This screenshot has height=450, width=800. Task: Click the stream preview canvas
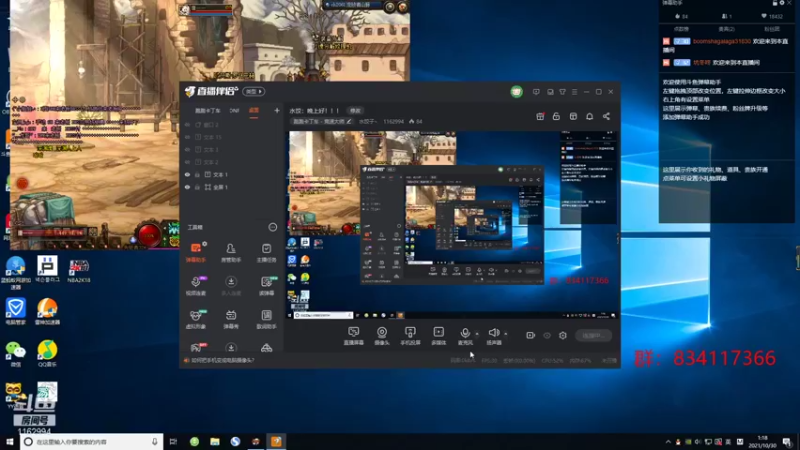click(453, 225)
